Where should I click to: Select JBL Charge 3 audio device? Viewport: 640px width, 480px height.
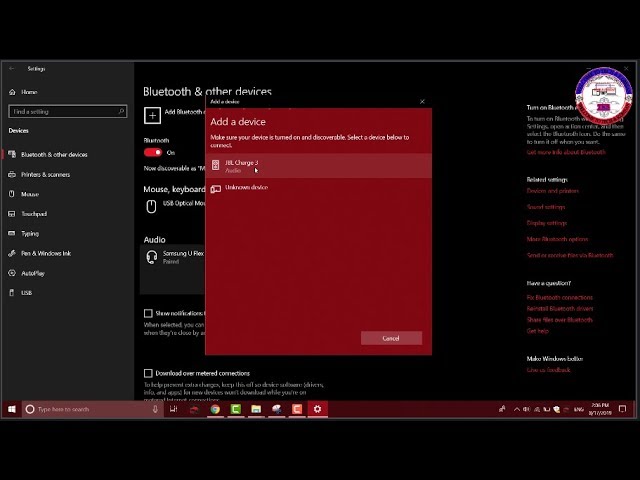(x=318, y=166)
